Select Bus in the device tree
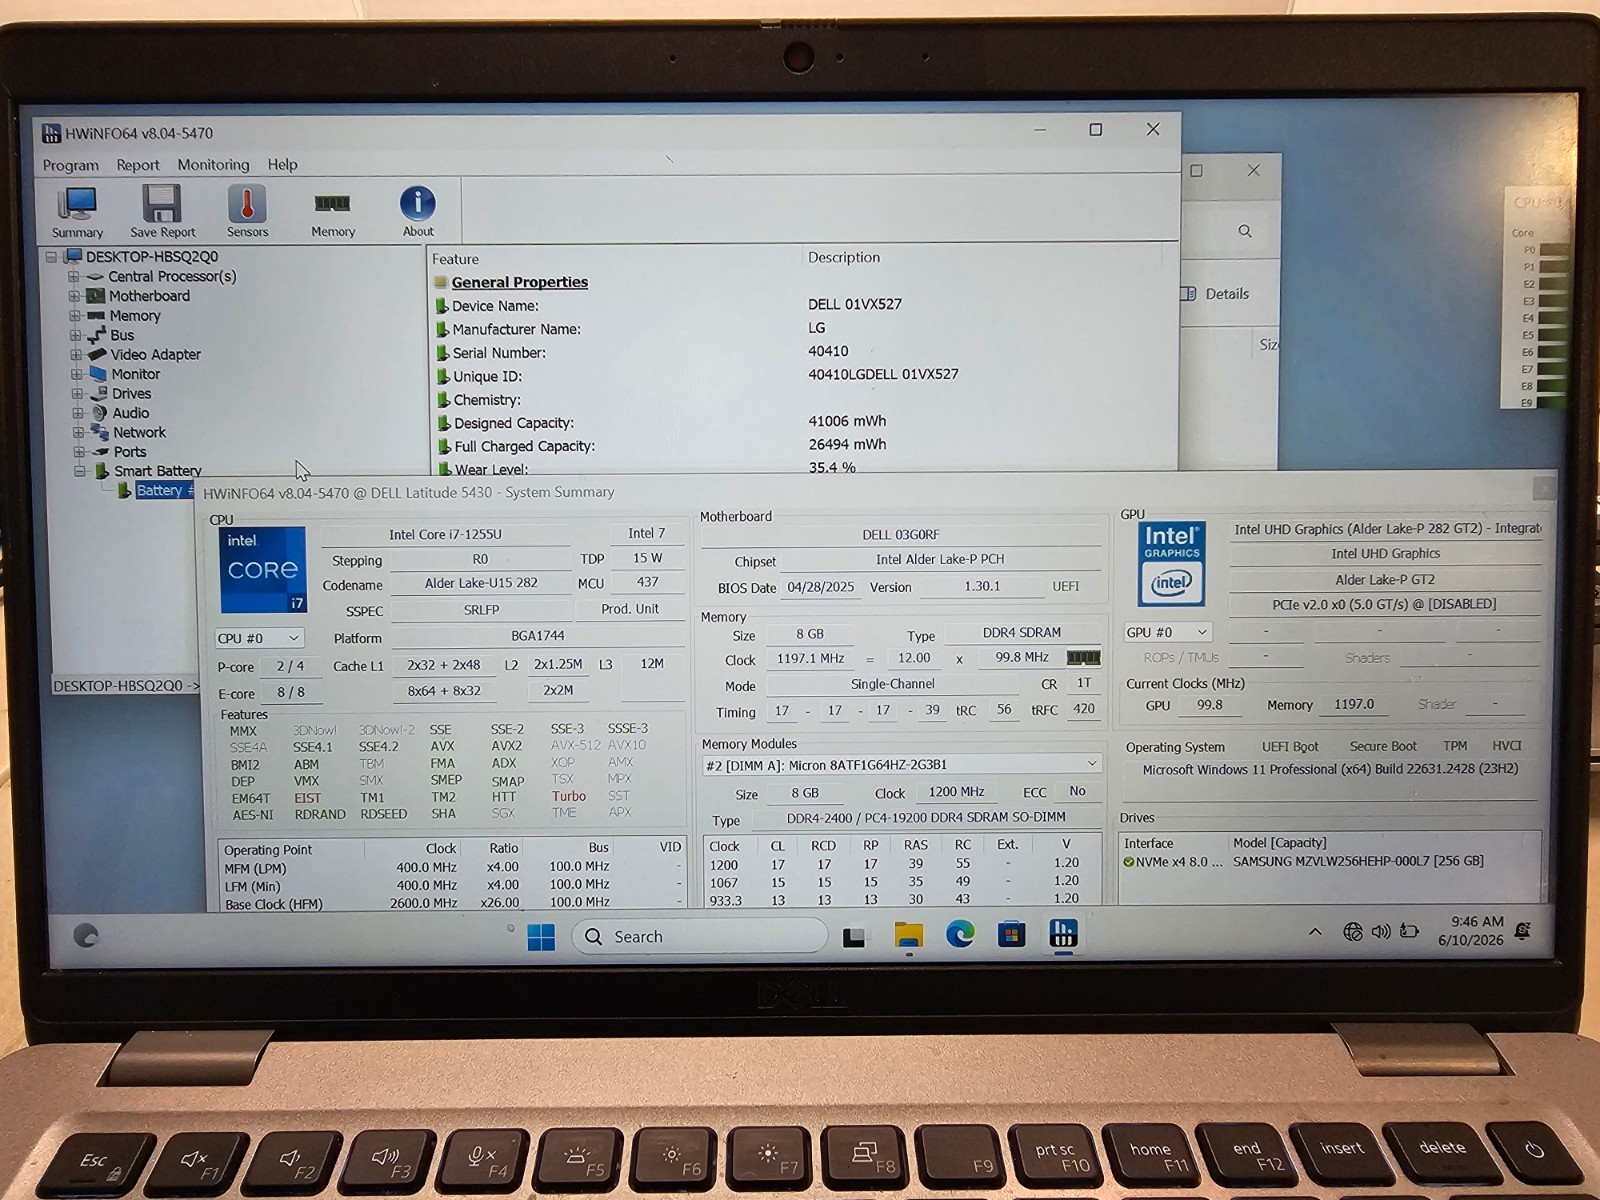This screenshot has height=1200, width=1600. coord(122,335)
